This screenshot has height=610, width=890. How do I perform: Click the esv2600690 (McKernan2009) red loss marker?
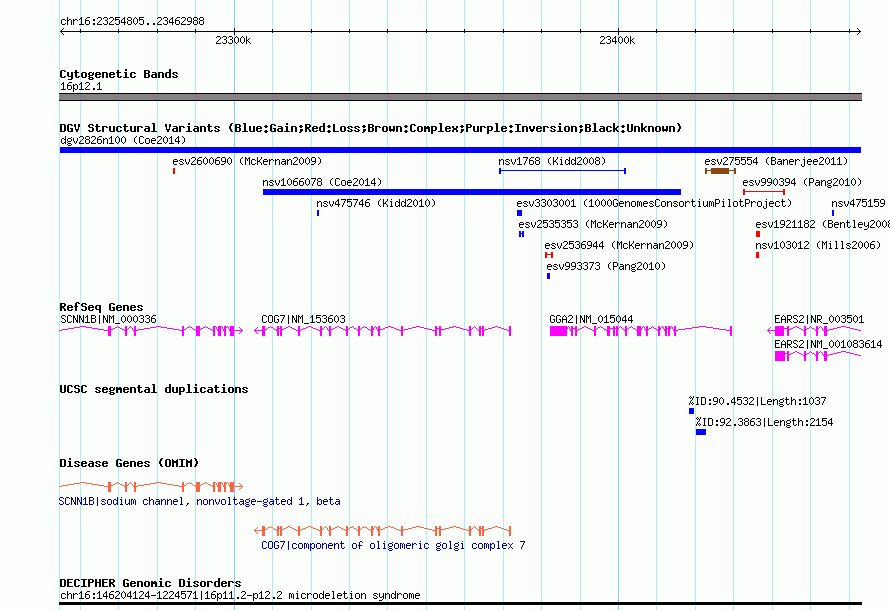(174, 171)
